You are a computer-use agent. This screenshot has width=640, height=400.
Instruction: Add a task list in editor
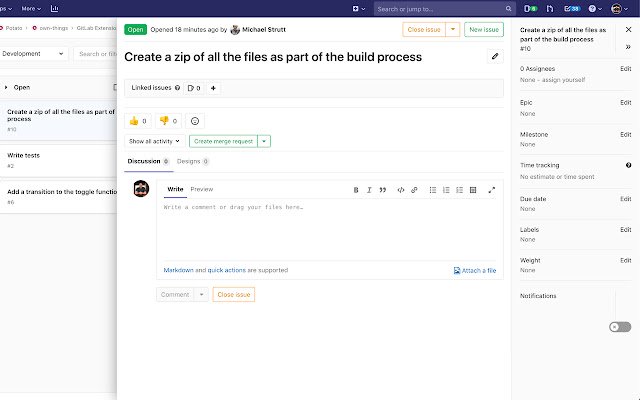460,190
